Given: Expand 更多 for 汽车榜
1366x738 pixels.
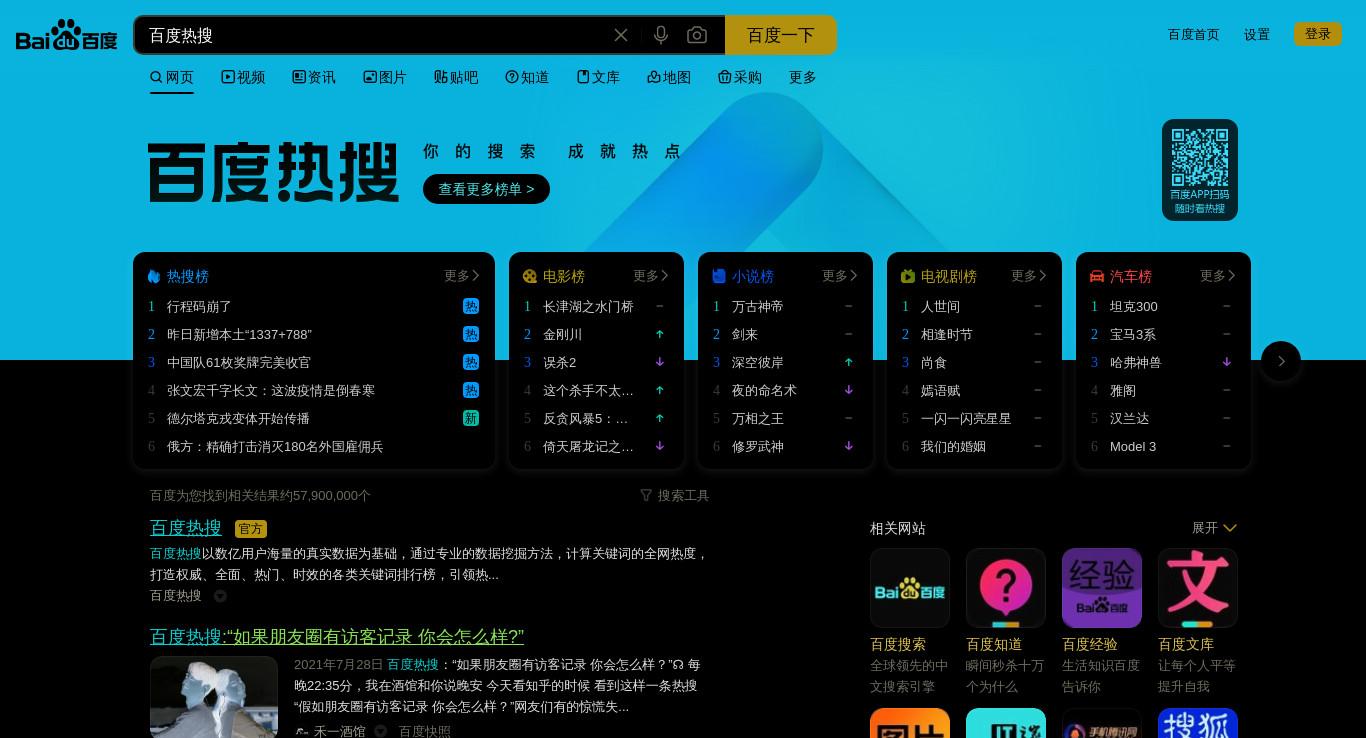Looking at the screenshot, I should click(x=1218, y=276).
